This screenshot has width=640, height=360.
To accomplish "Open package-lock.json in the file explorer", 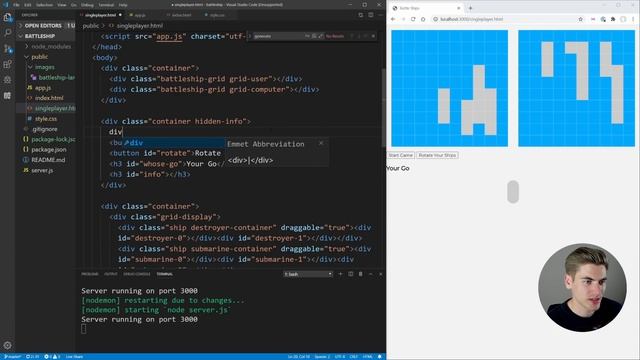I will click(49, 139).
